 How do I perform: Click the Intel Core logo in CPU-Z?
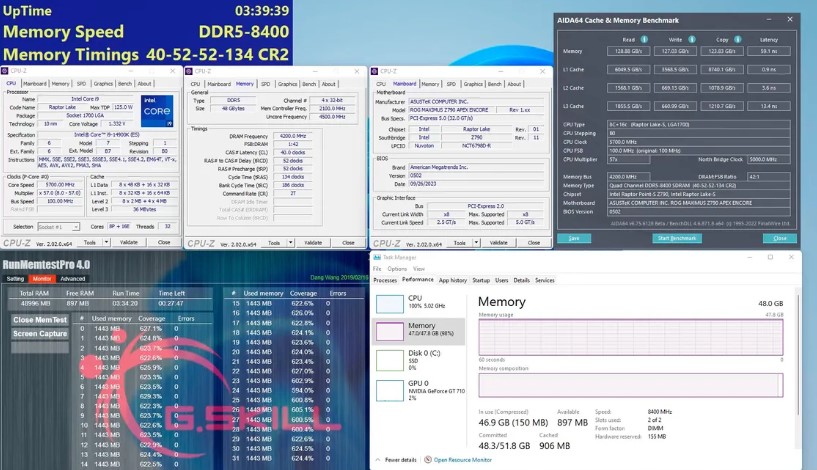click(x=157, y=111)
